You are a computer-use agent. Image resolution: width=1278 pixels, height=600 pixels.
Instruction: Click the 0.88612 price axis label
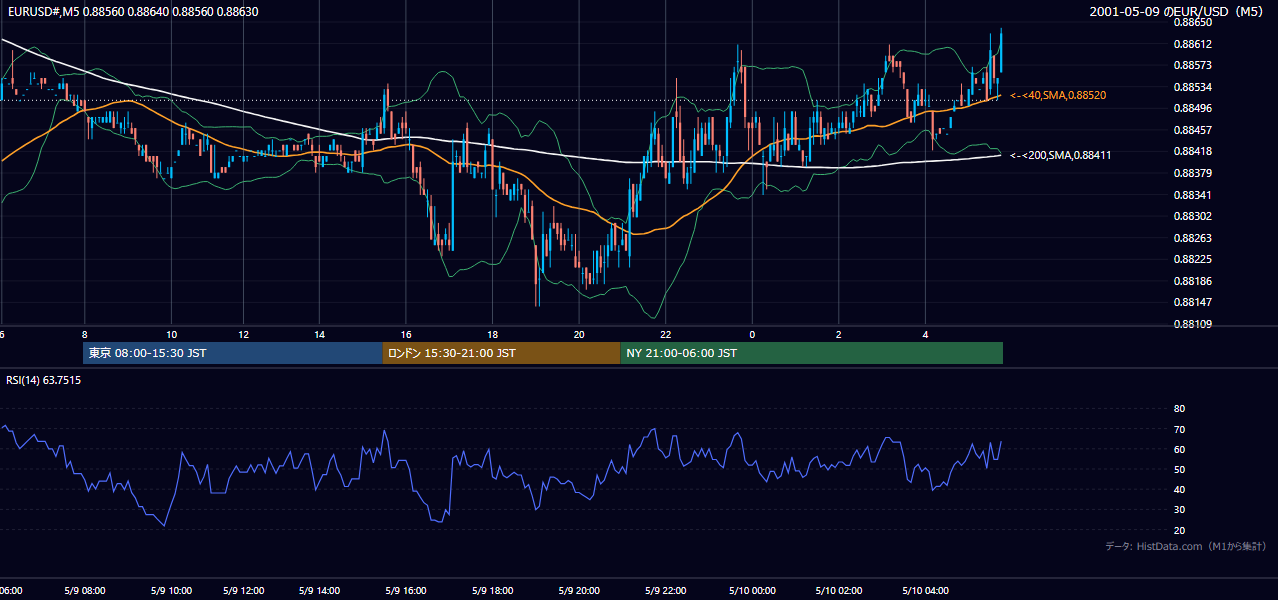(x=1192, y=44)
